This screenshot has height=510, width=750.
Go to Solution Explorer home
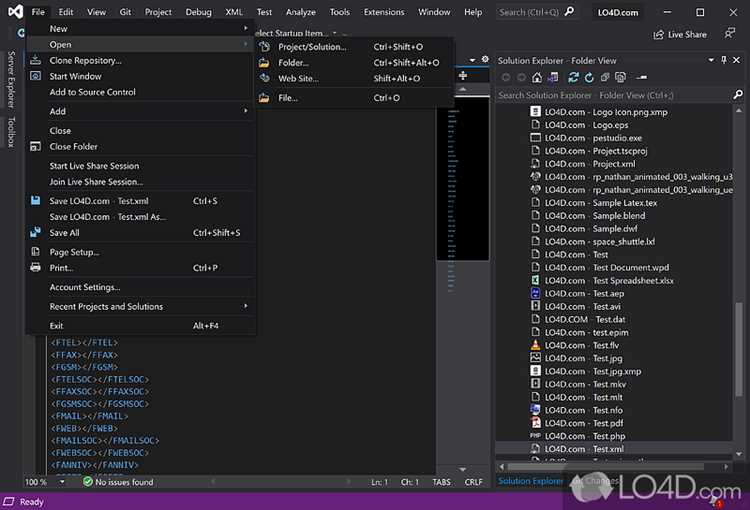click(x=537, y=77)
